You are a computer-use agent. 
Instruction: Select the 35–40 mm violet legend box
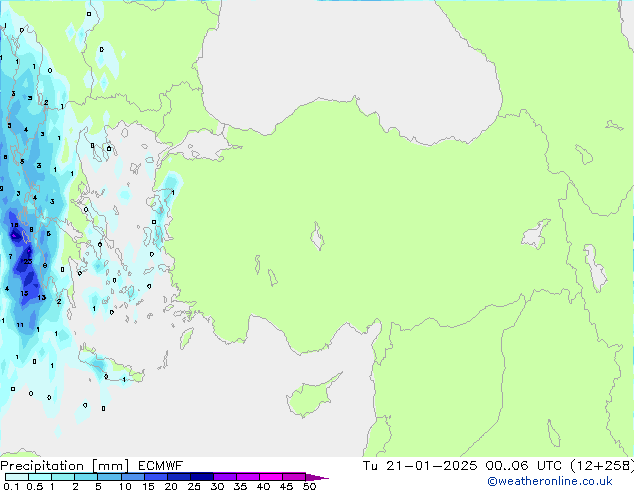click(x=247, y=477)
